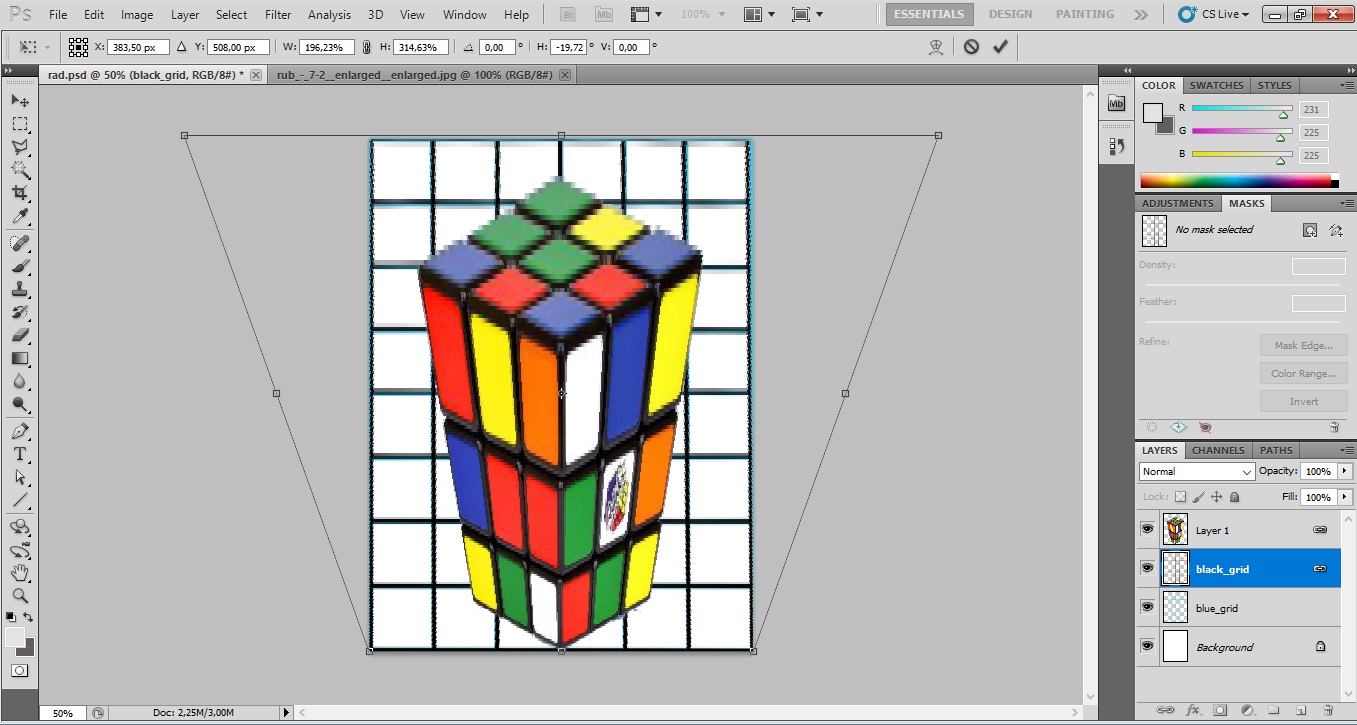1357x725 pixels.
Task: Add a pixel mask in Masks panel
Action: click(1310, 230)
